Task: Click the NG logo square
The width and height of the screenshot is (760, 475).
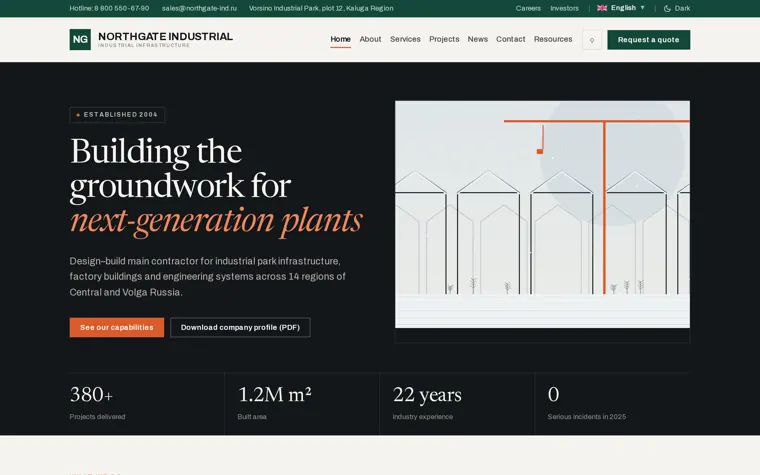Action: pyautogui.click(x=80, y=40)
